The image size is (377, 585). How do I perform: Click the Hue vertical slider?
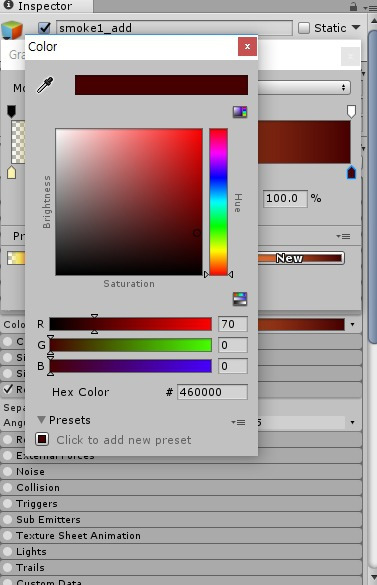(x=218, y=202)
